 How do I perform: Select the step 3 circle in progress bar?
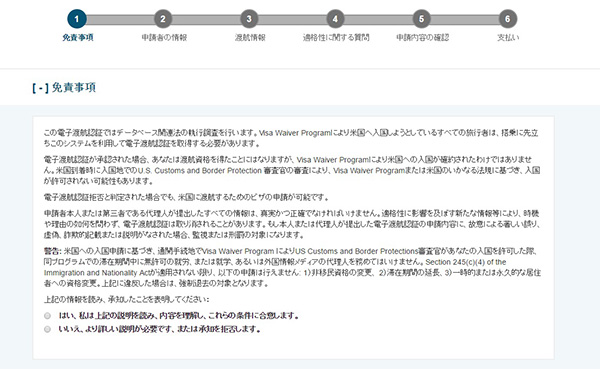coord(249,19)
